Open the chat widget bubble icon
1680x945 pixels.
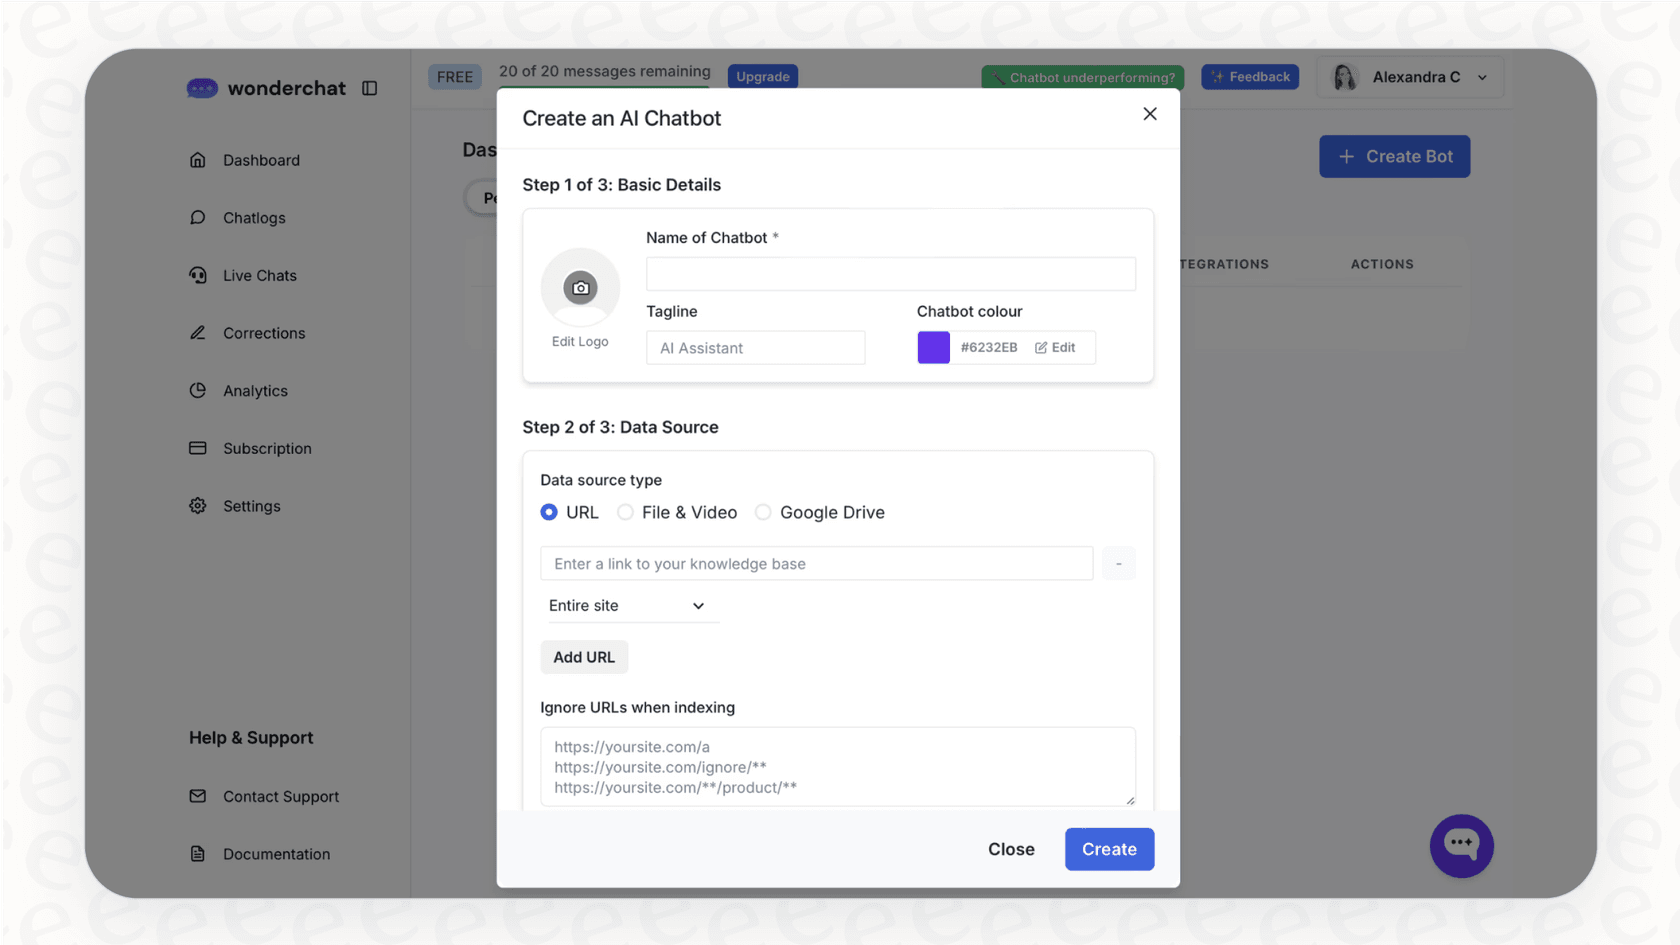click(1461, 845)
